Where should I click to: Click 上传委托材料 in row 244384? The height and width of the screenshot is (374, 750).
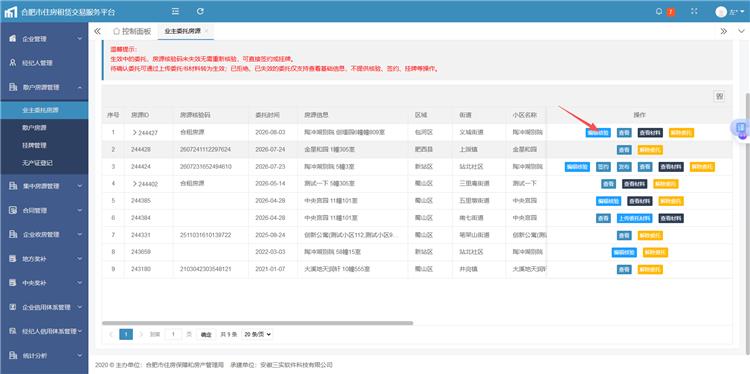(634, 218)
